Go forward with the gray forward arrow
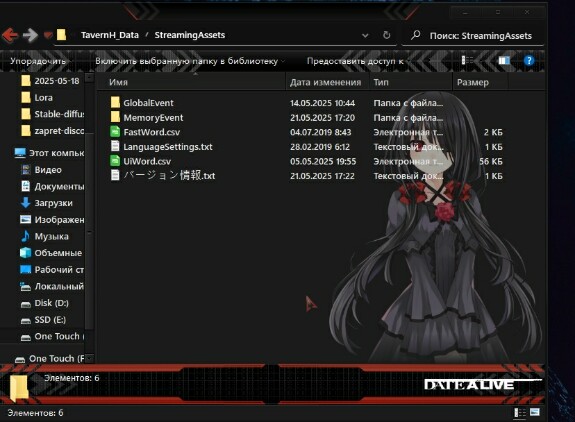The height and width of the screenshot is (422, 575). click(30, 35)
